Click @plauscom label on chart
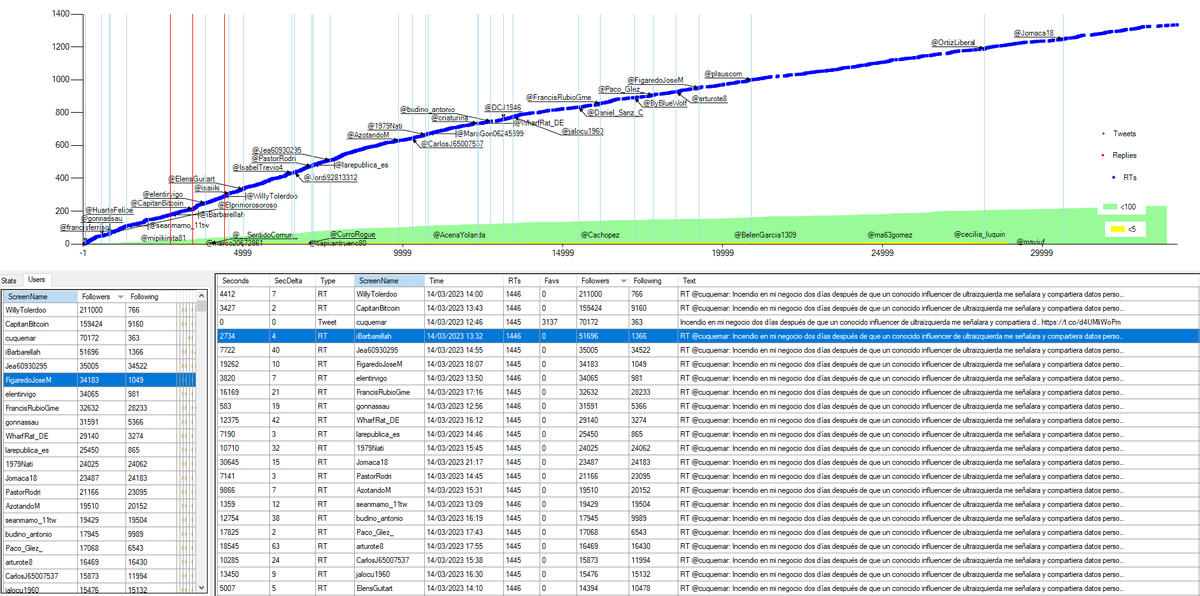Screen dimensions: 1200x596 (x=722, y=74)
